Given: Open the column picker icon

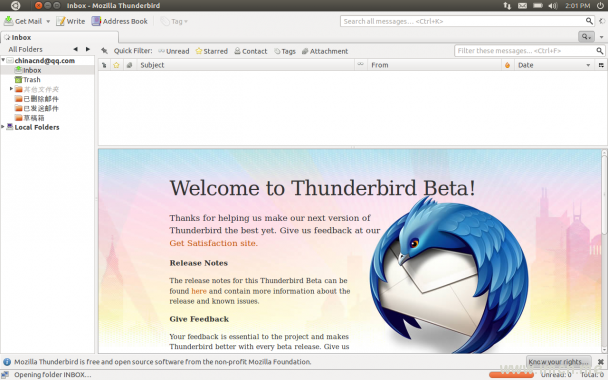Looking at the screenshot, I should click(601, 65).
